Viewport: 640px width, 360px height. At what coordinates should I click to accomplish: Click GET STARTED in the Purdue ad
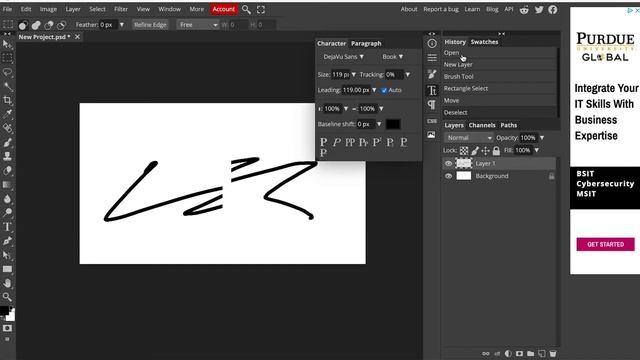(605, 244)
